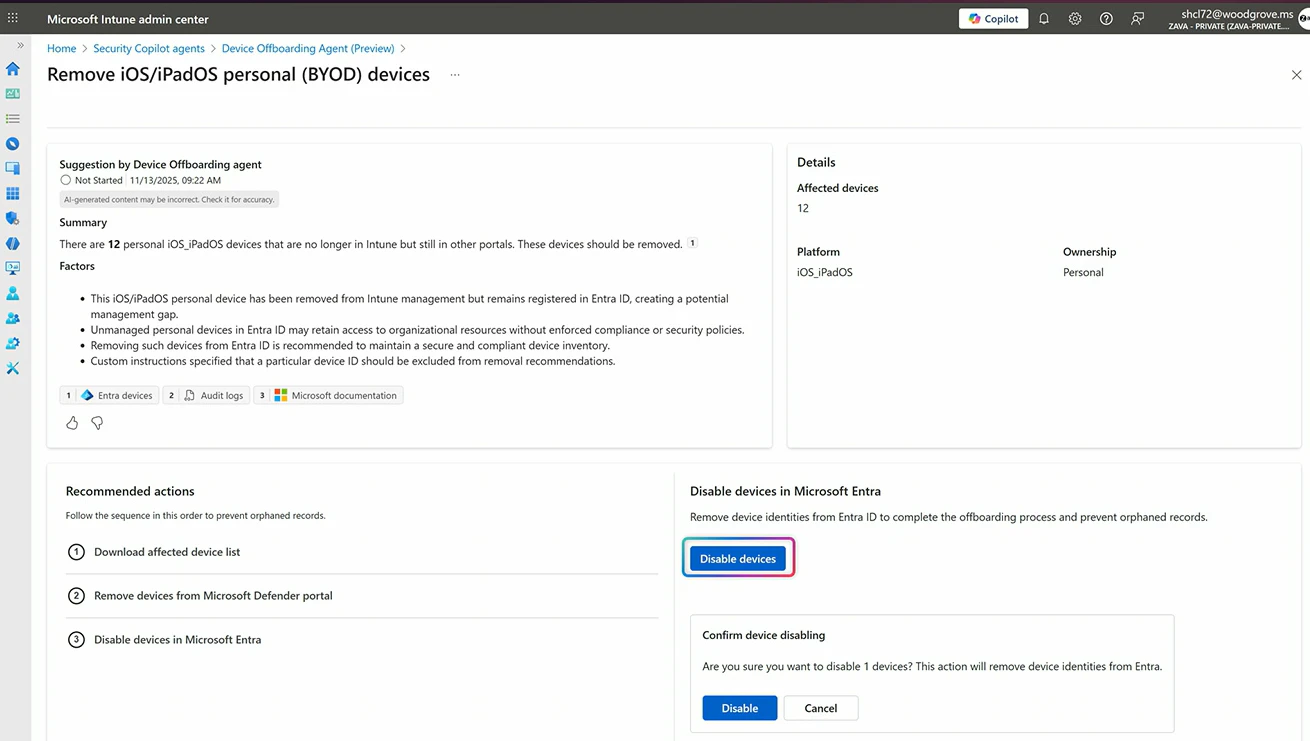Close the suggestion pane with the X

tap(1296, 75)
